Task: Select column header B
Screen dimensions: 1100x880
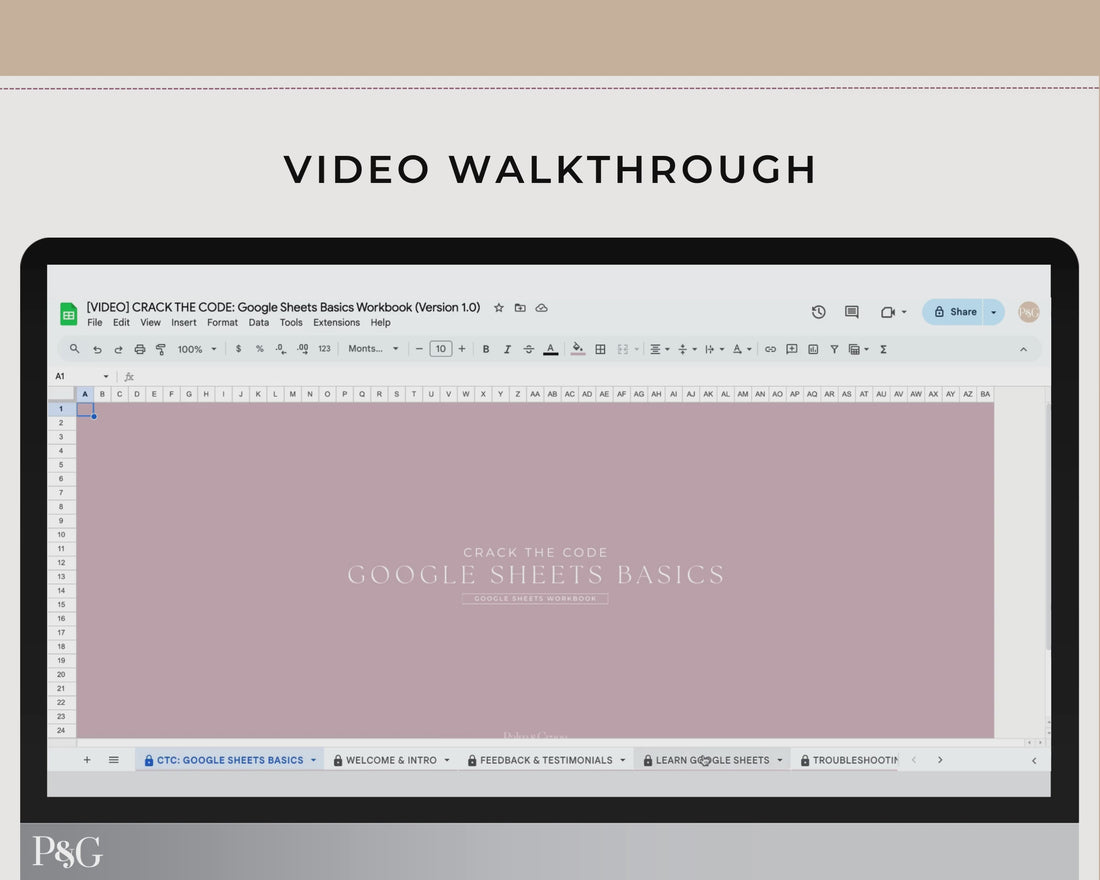Action: pyautogui.click(x=102, y=394)
